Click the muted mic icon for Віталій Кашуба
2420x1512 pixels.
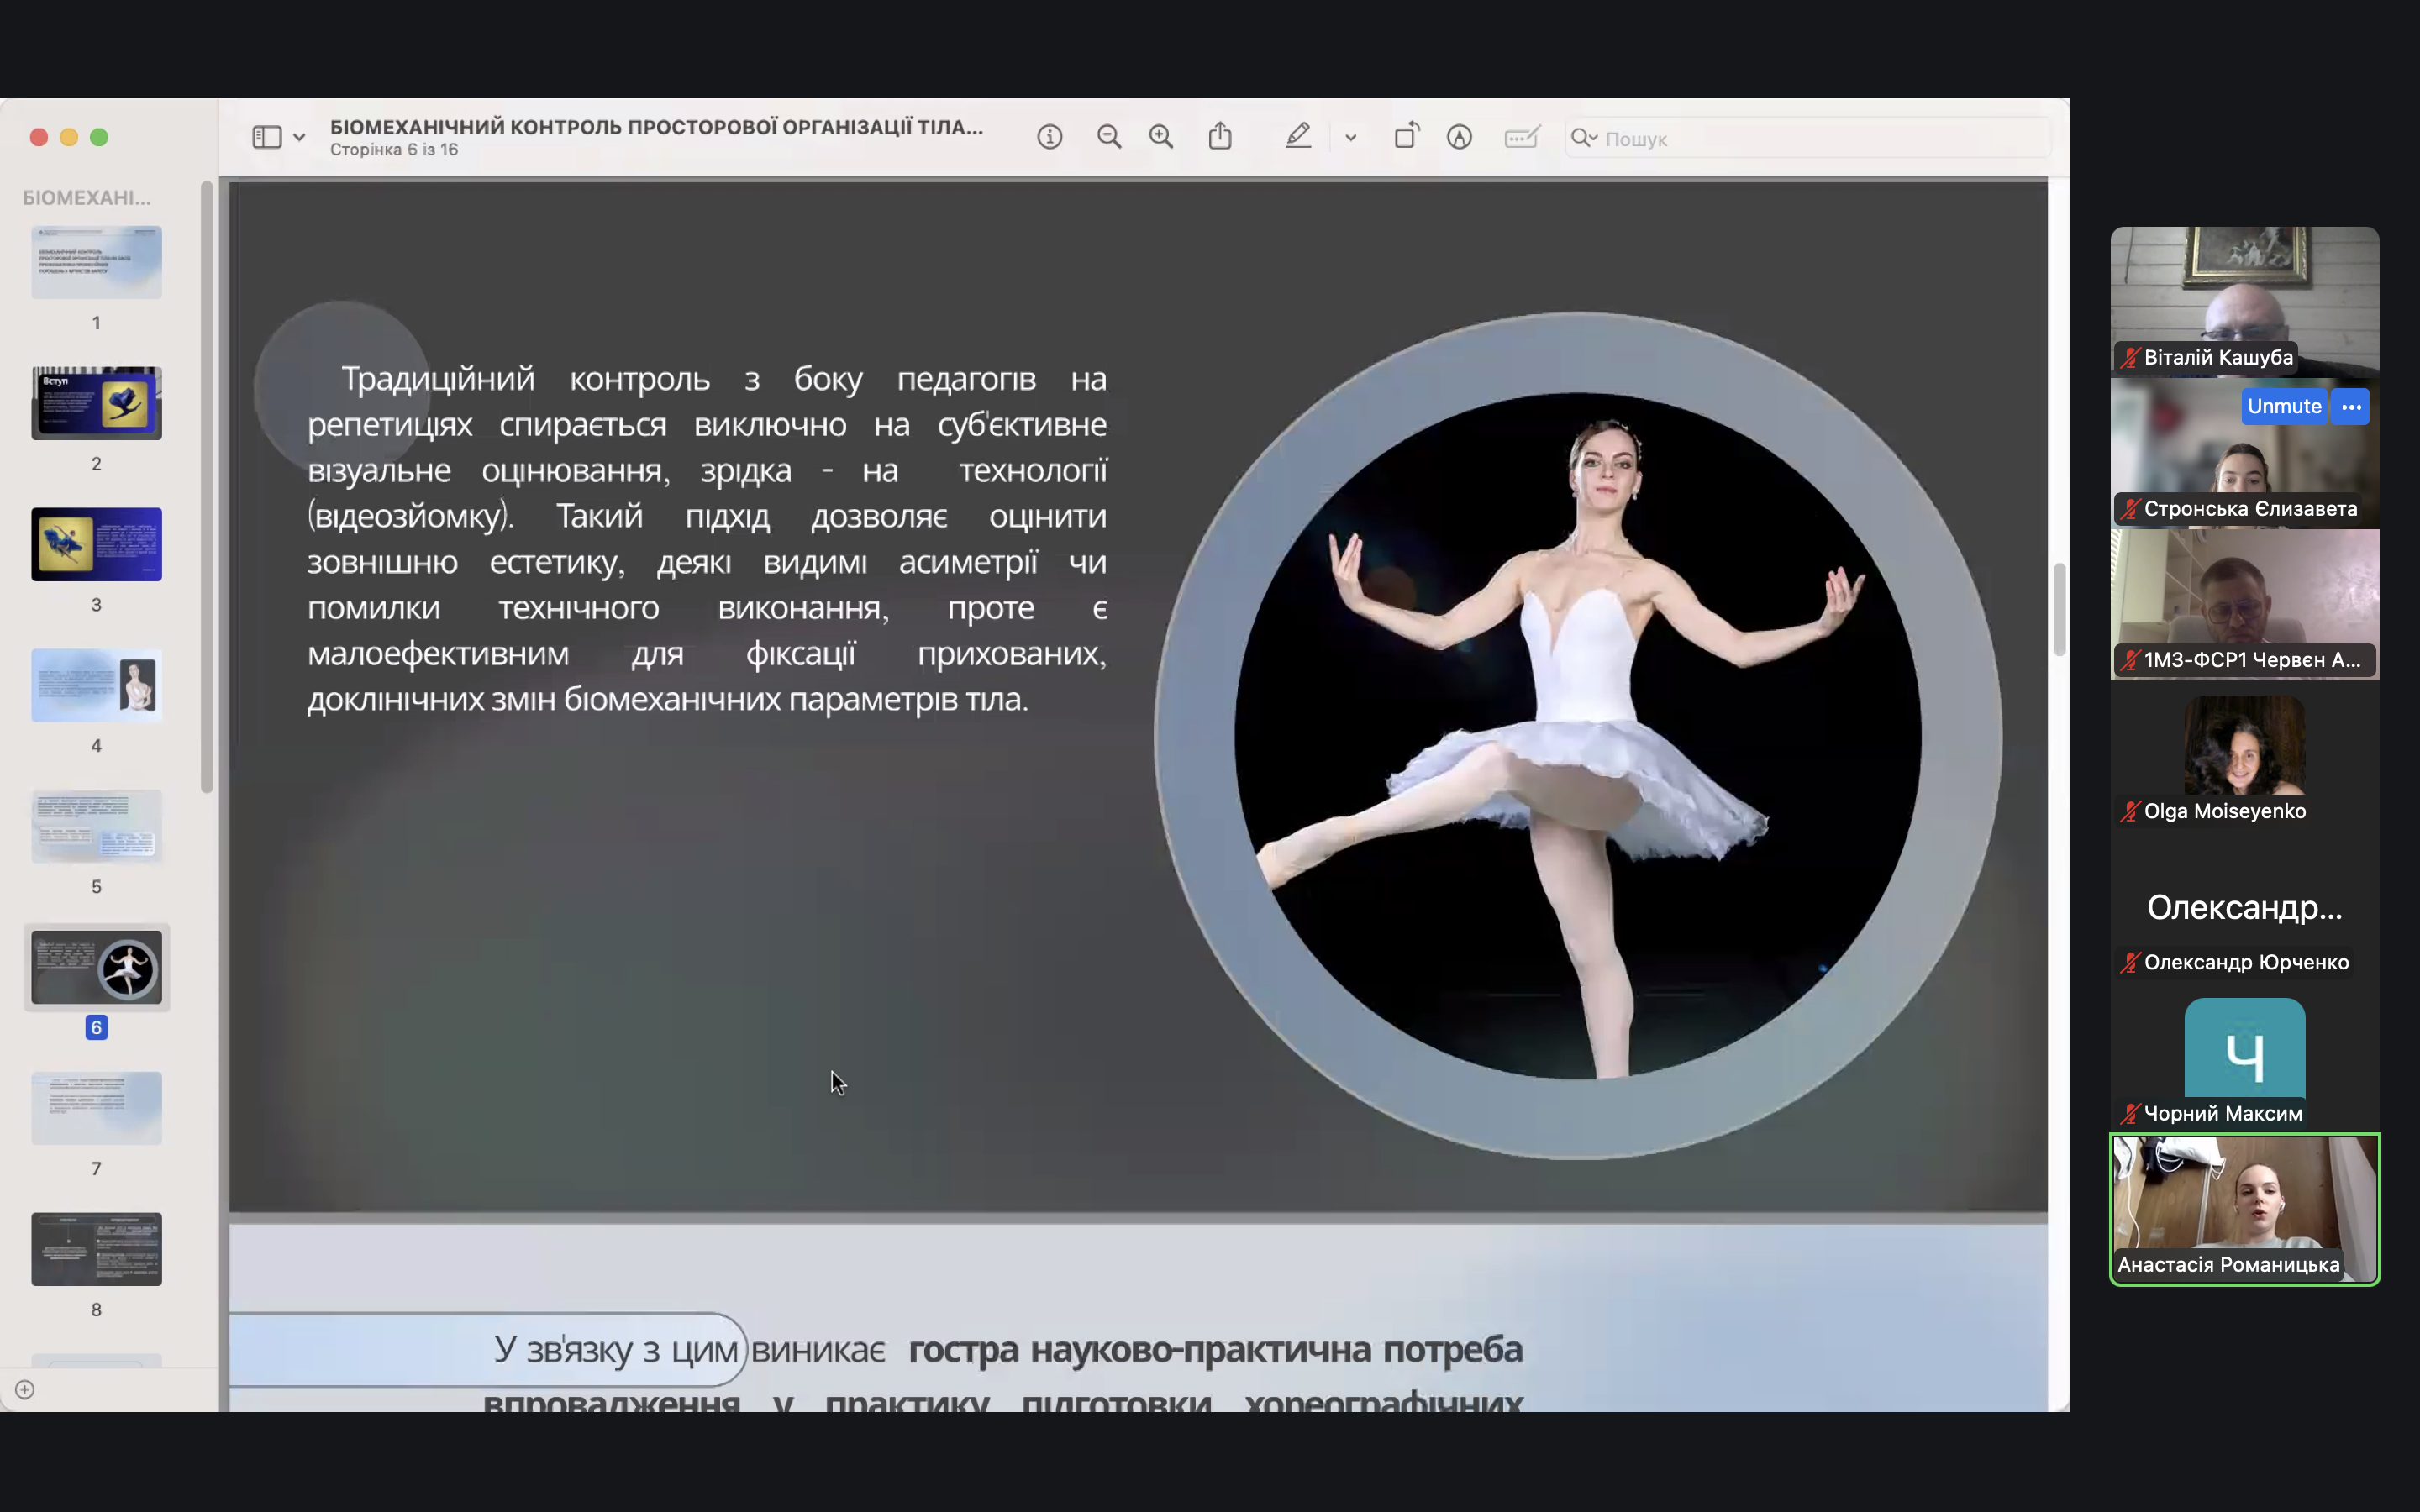(2130, 358)
